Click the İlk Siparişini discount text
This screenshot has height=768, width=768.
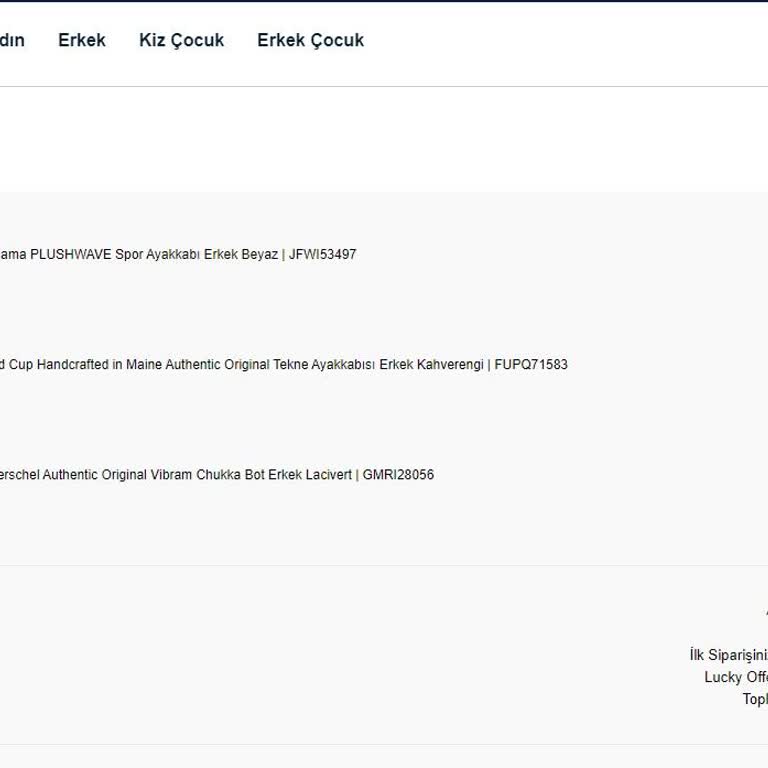(728, 655)
